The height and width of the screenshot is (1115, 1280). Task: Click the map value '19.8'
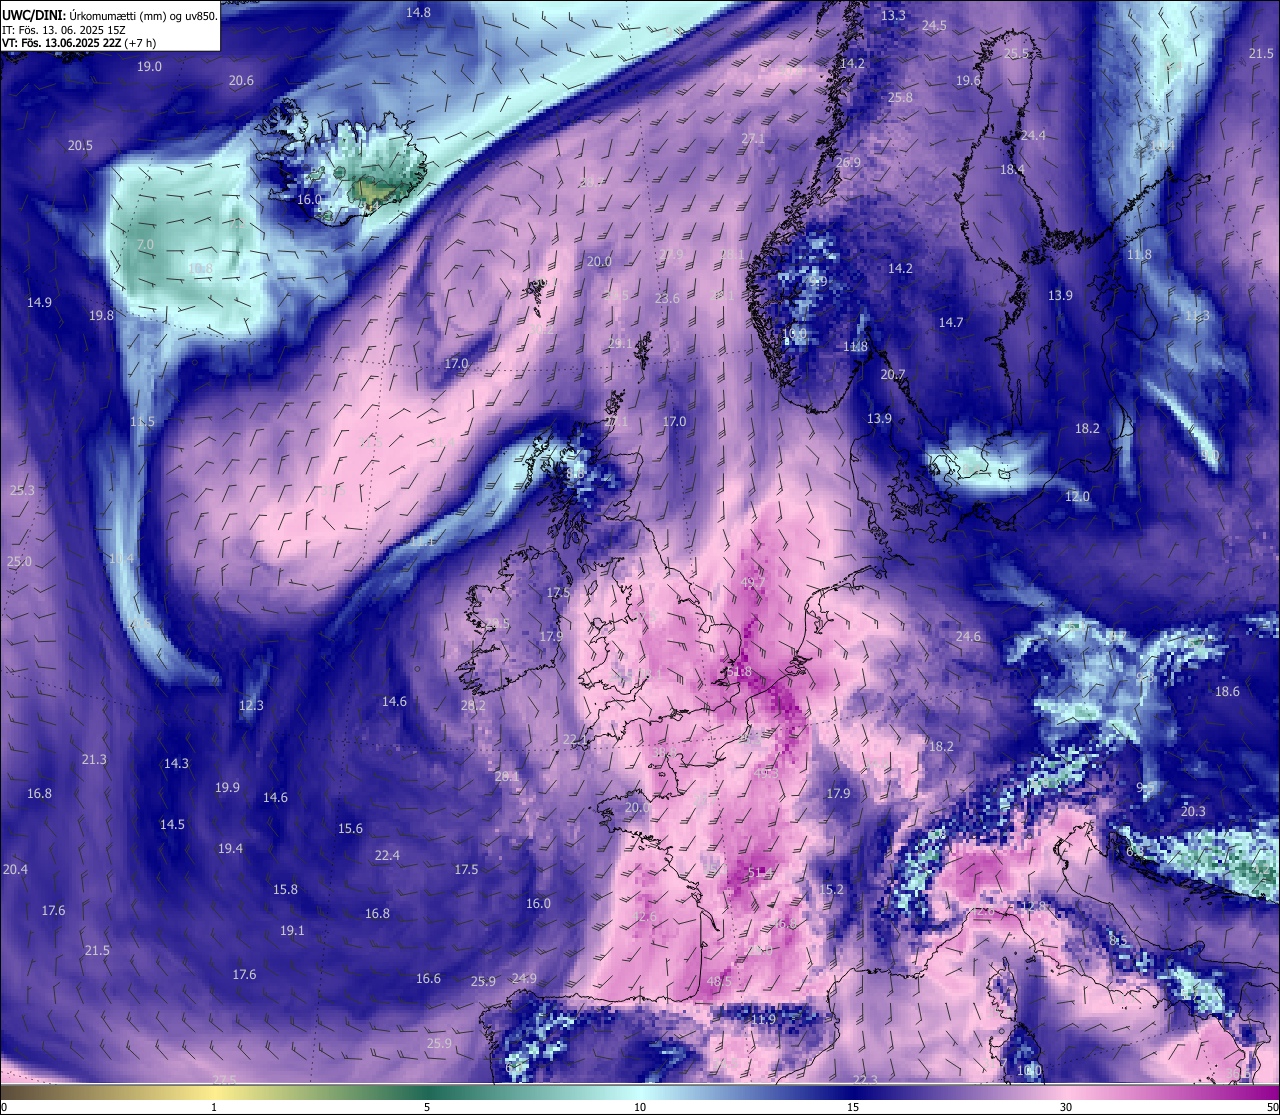[x=101, y=315]
